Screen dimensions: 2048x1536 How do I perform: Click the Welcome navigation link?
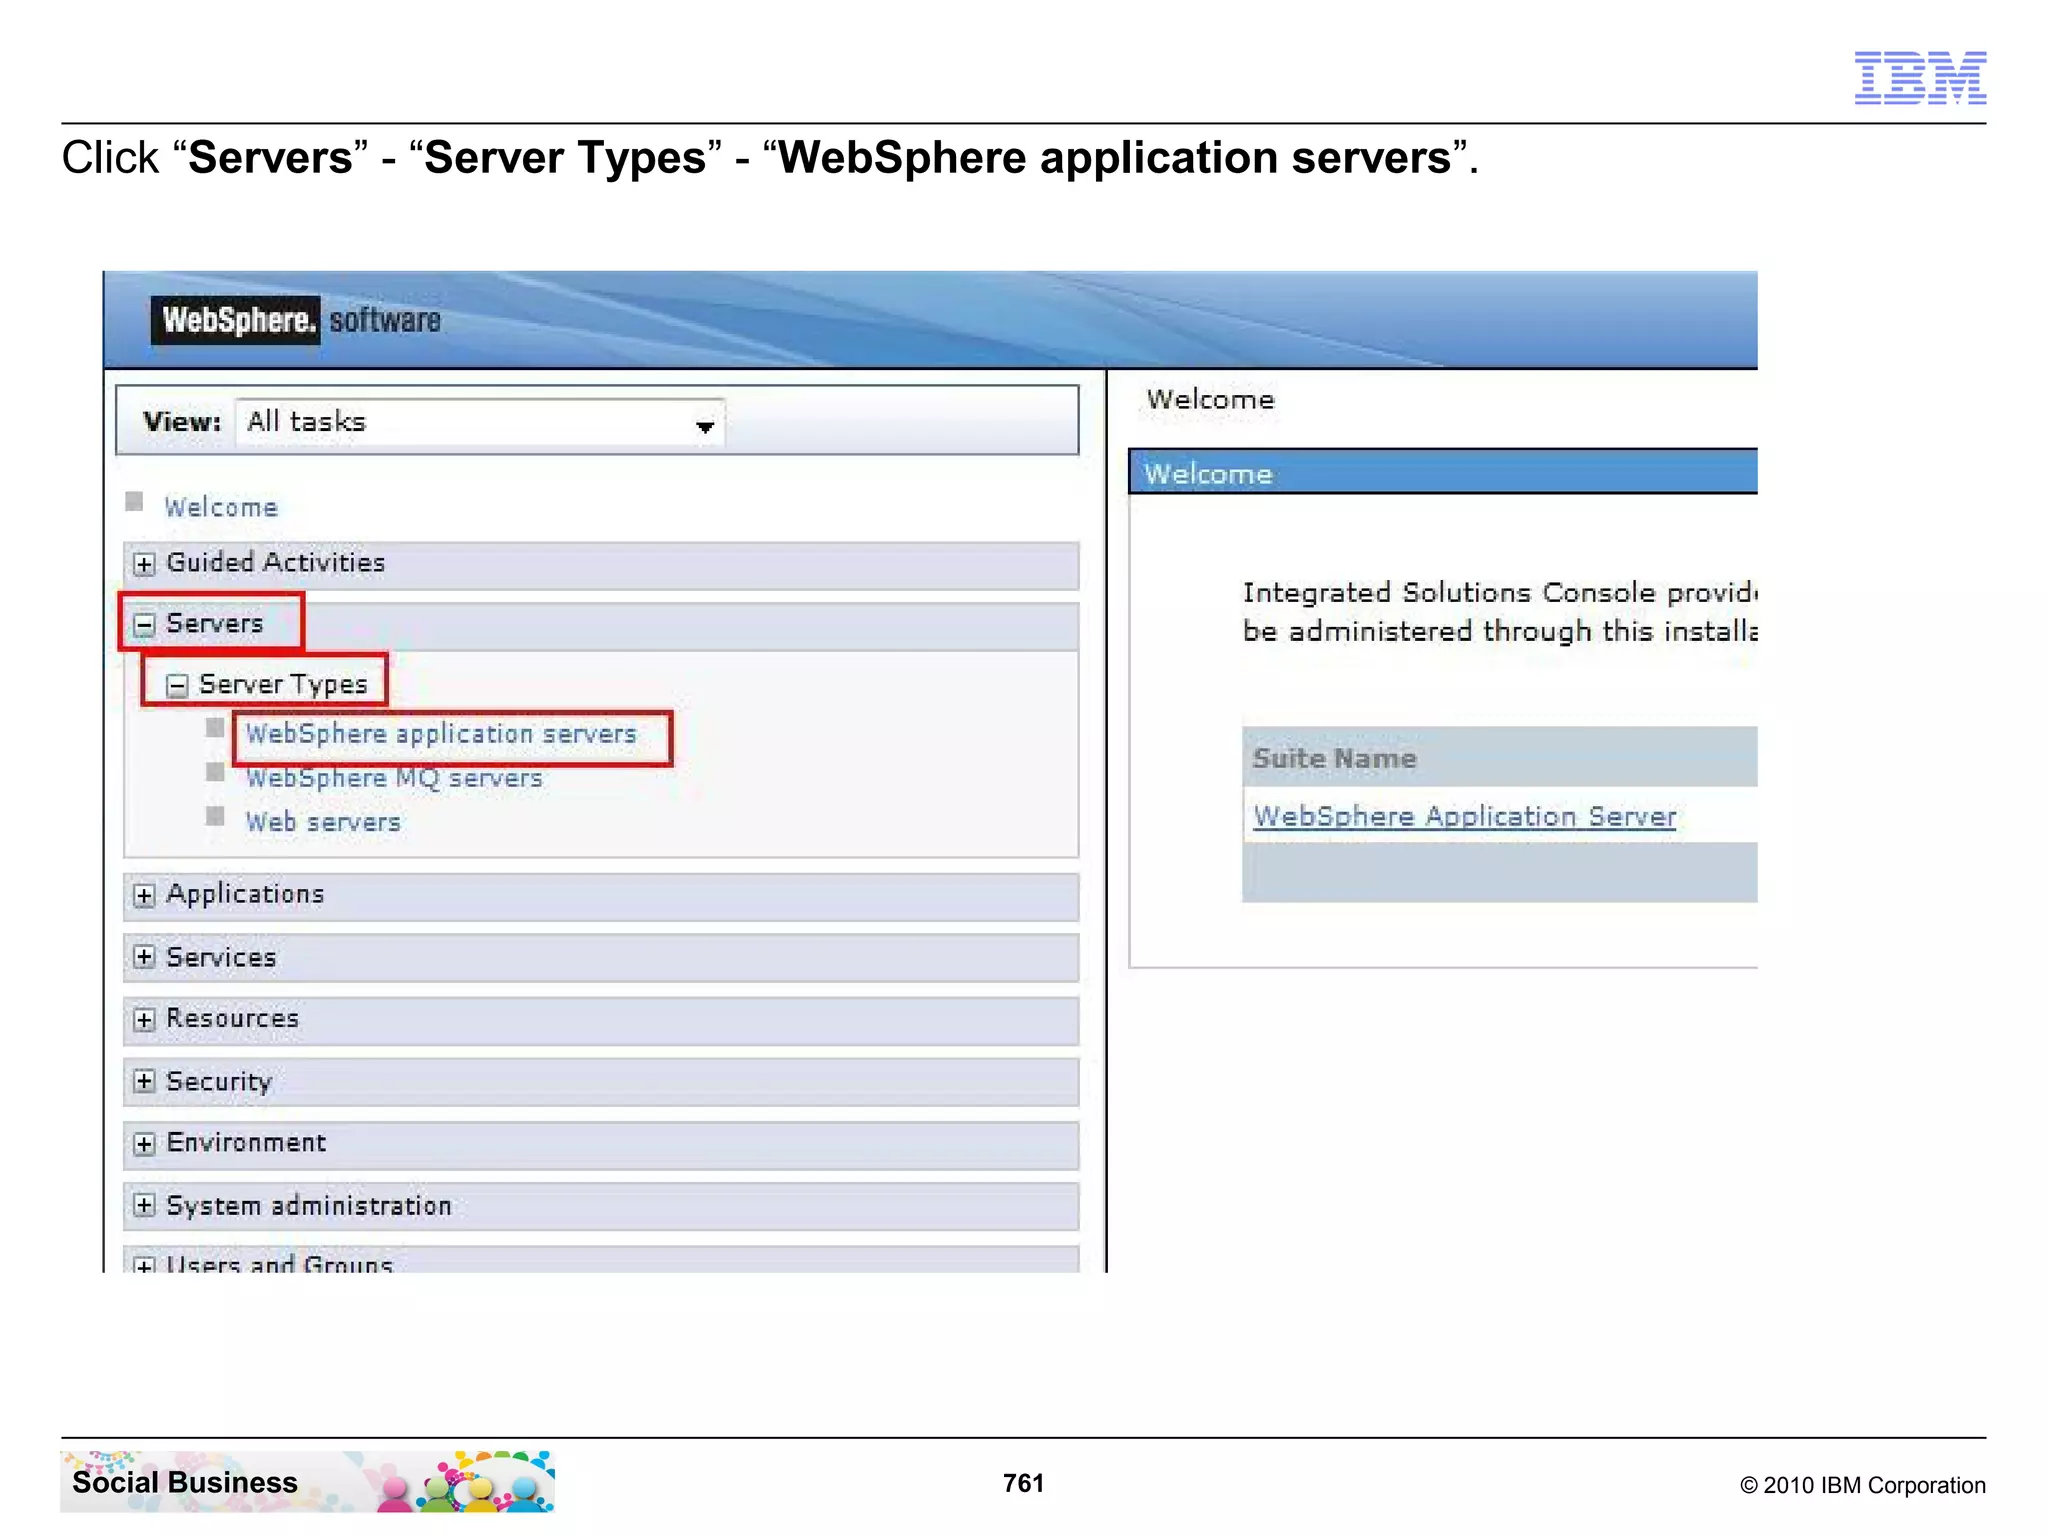[221, 507]
